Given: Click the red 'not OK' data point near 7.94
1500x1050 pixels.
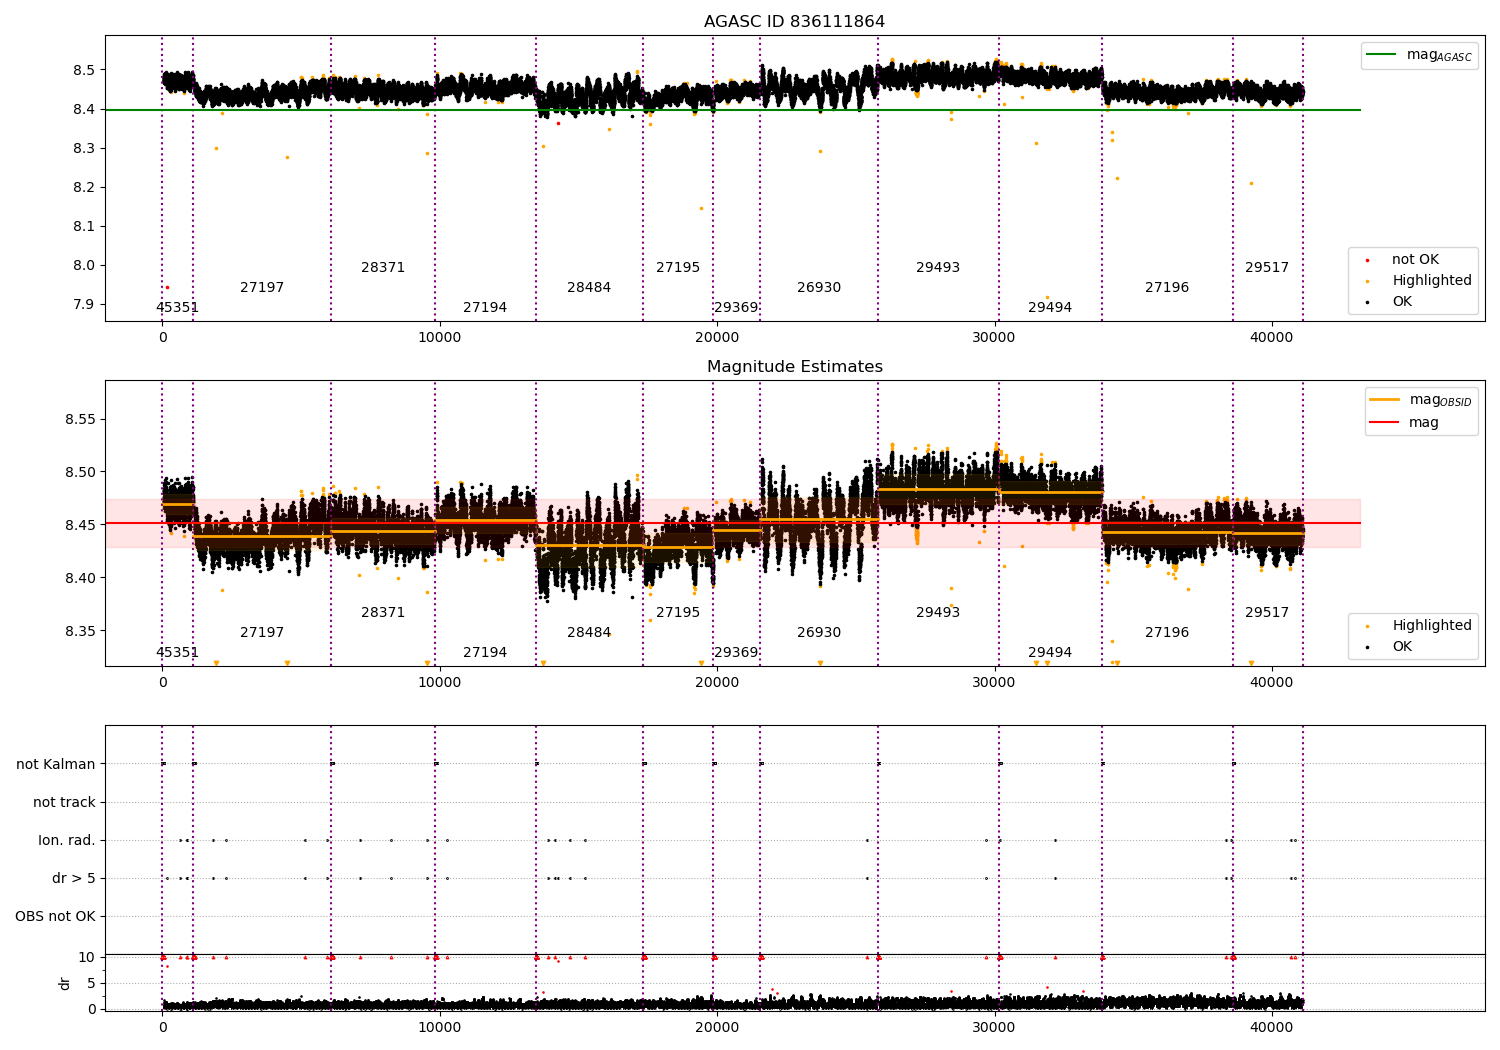Looking at the screenshot, I should point(167,288).
